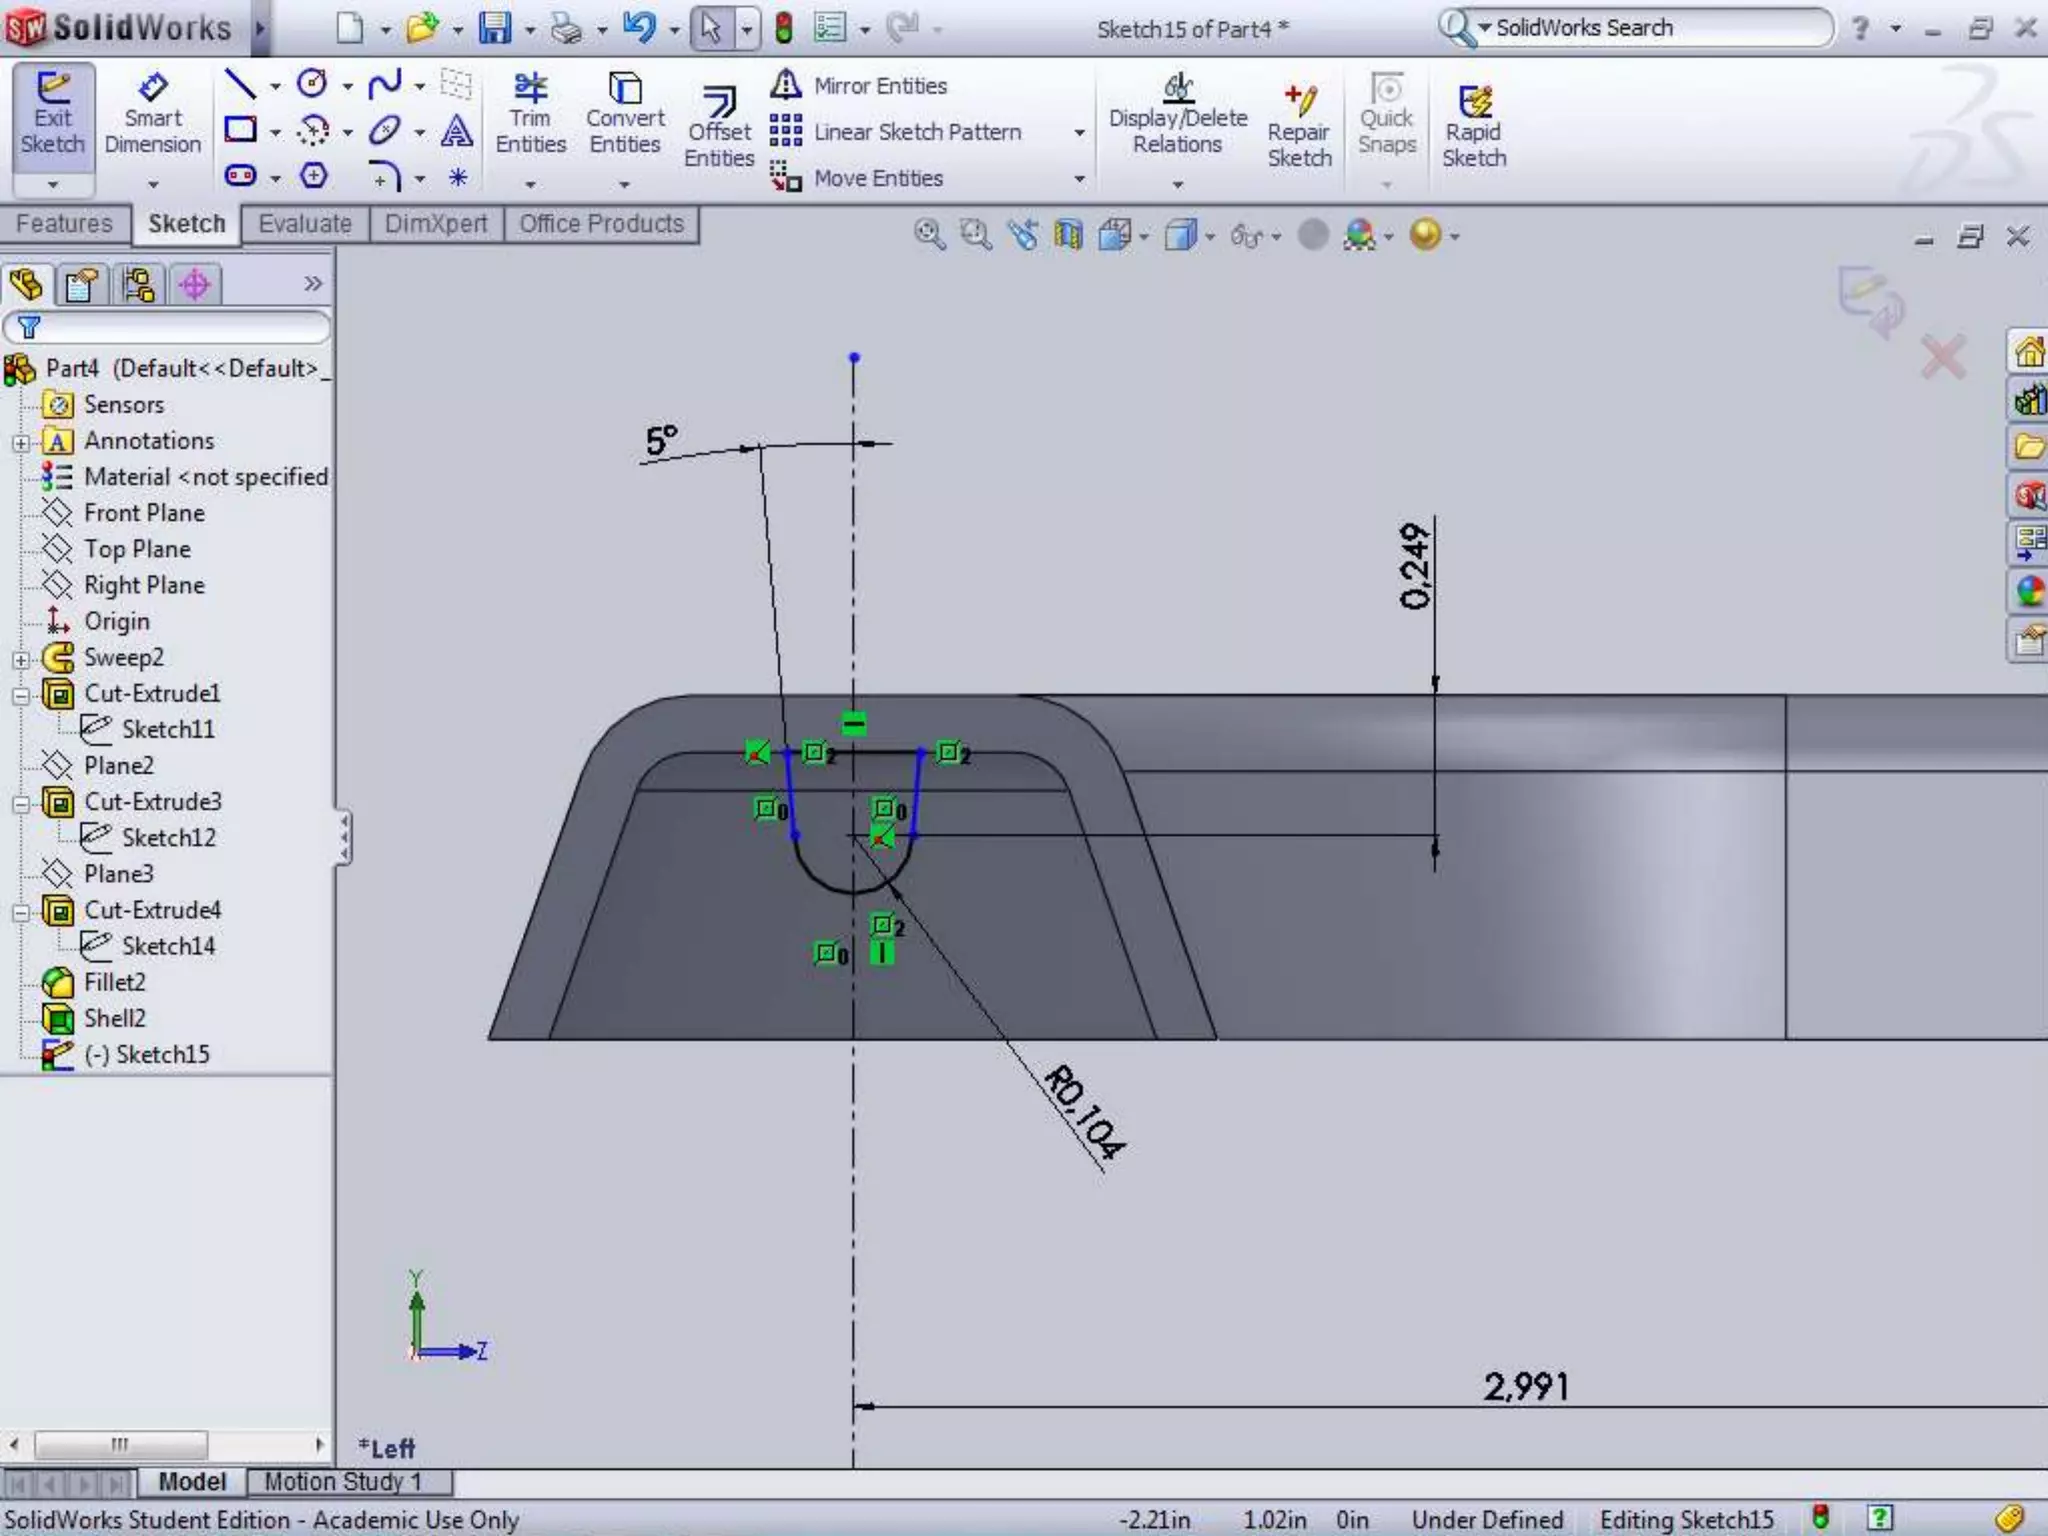The width and height of the screenshot is (2048, 1536).
Task: Switch to the Evaluate tab
Action: click(x=304, y=224)
